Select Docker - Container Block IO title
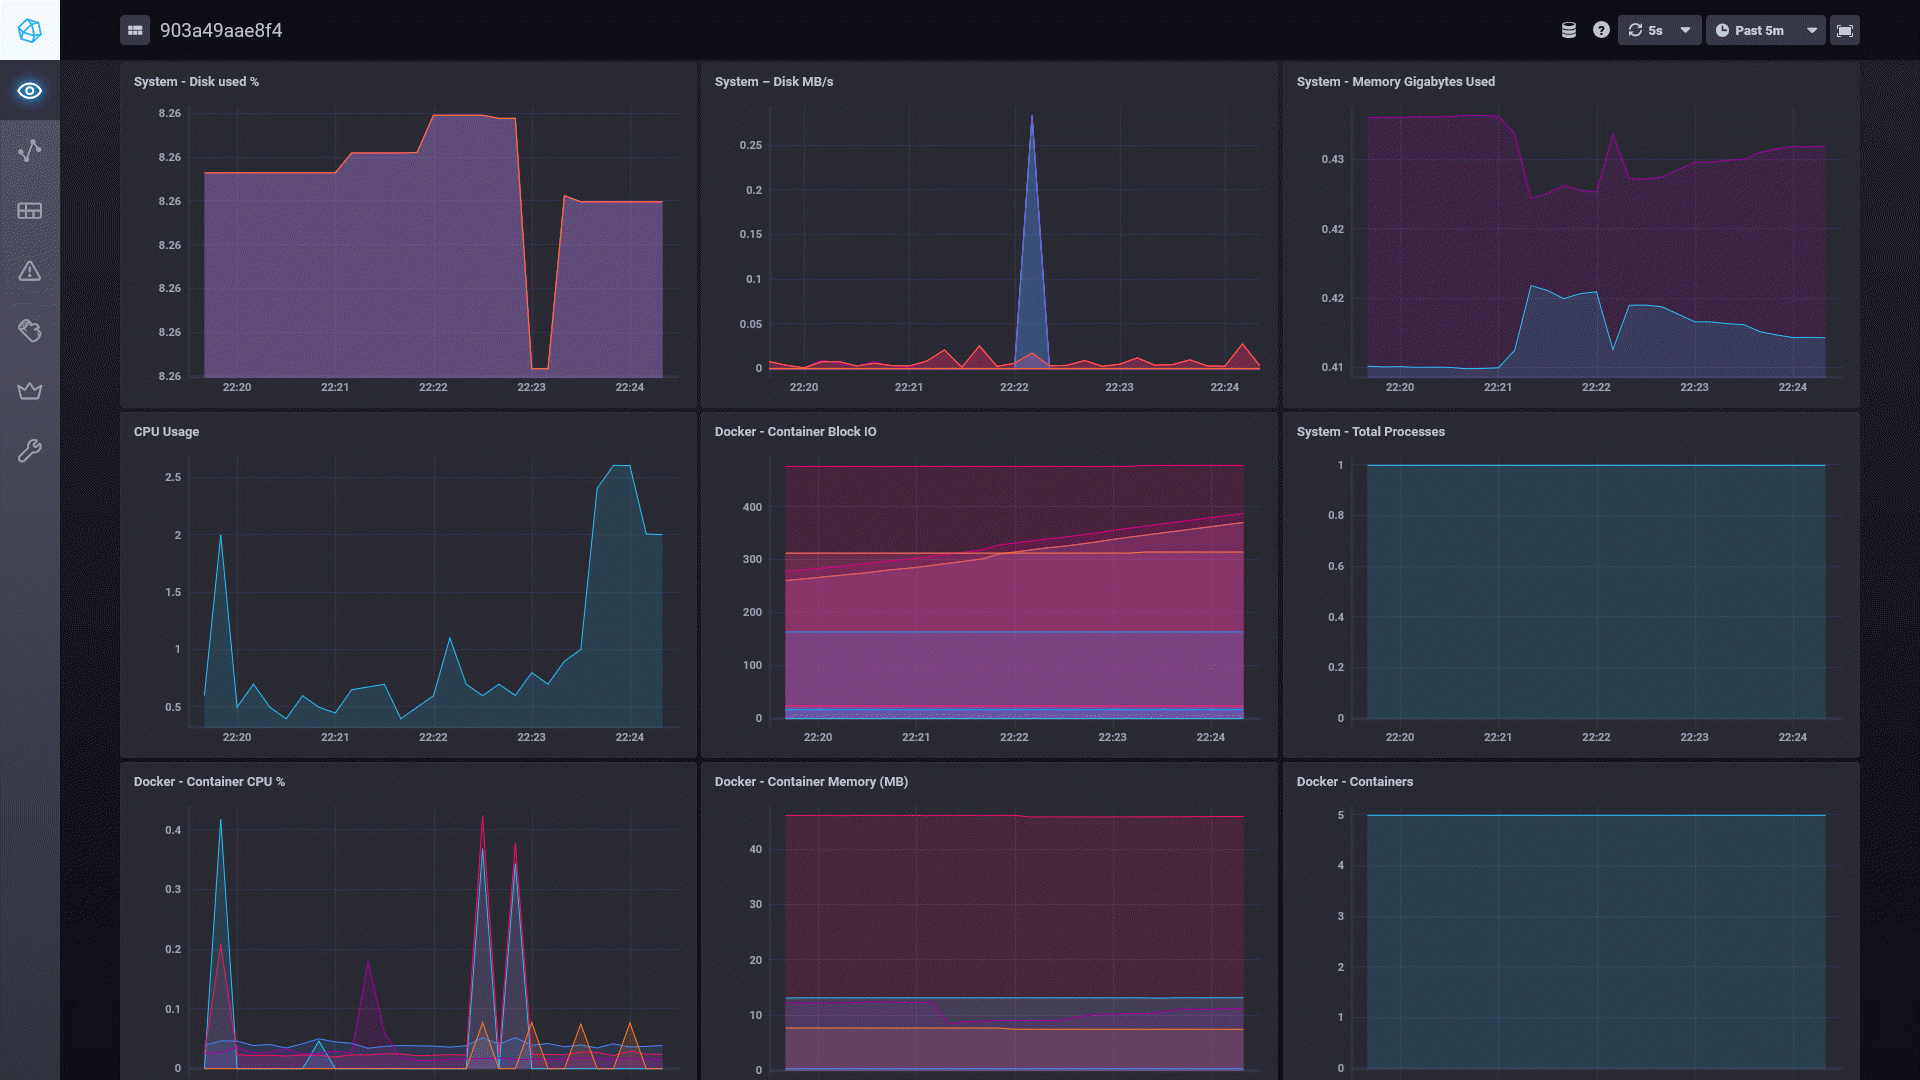 795,432
